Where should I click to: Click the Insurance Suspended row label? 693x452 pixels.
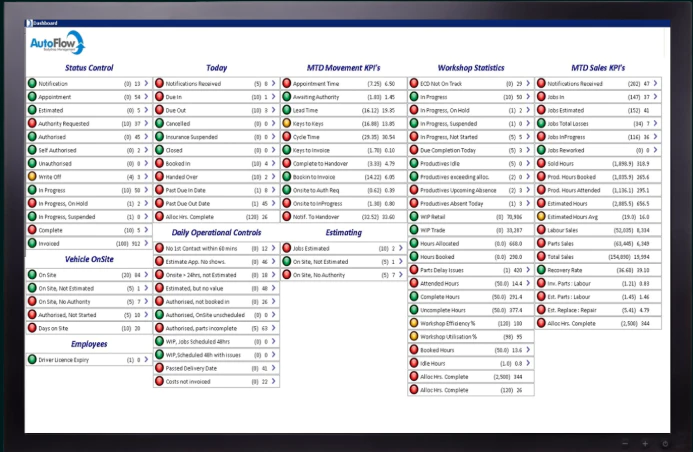tap(191, 137)
